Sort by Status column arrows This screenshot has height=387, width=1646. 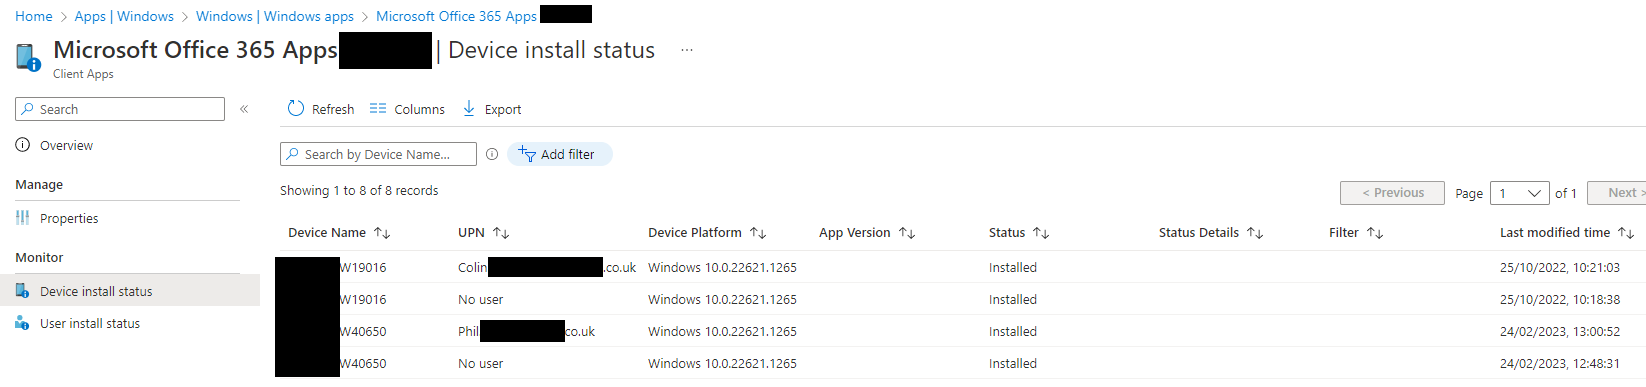1041,233
